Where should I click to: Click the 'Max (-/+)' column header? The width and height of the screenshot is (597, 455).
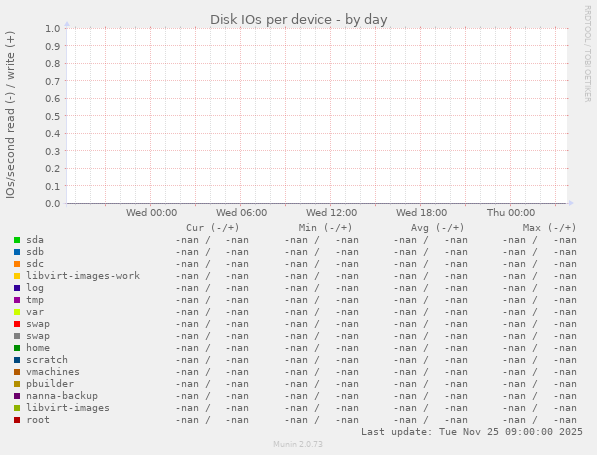click(x=549, y=228)
